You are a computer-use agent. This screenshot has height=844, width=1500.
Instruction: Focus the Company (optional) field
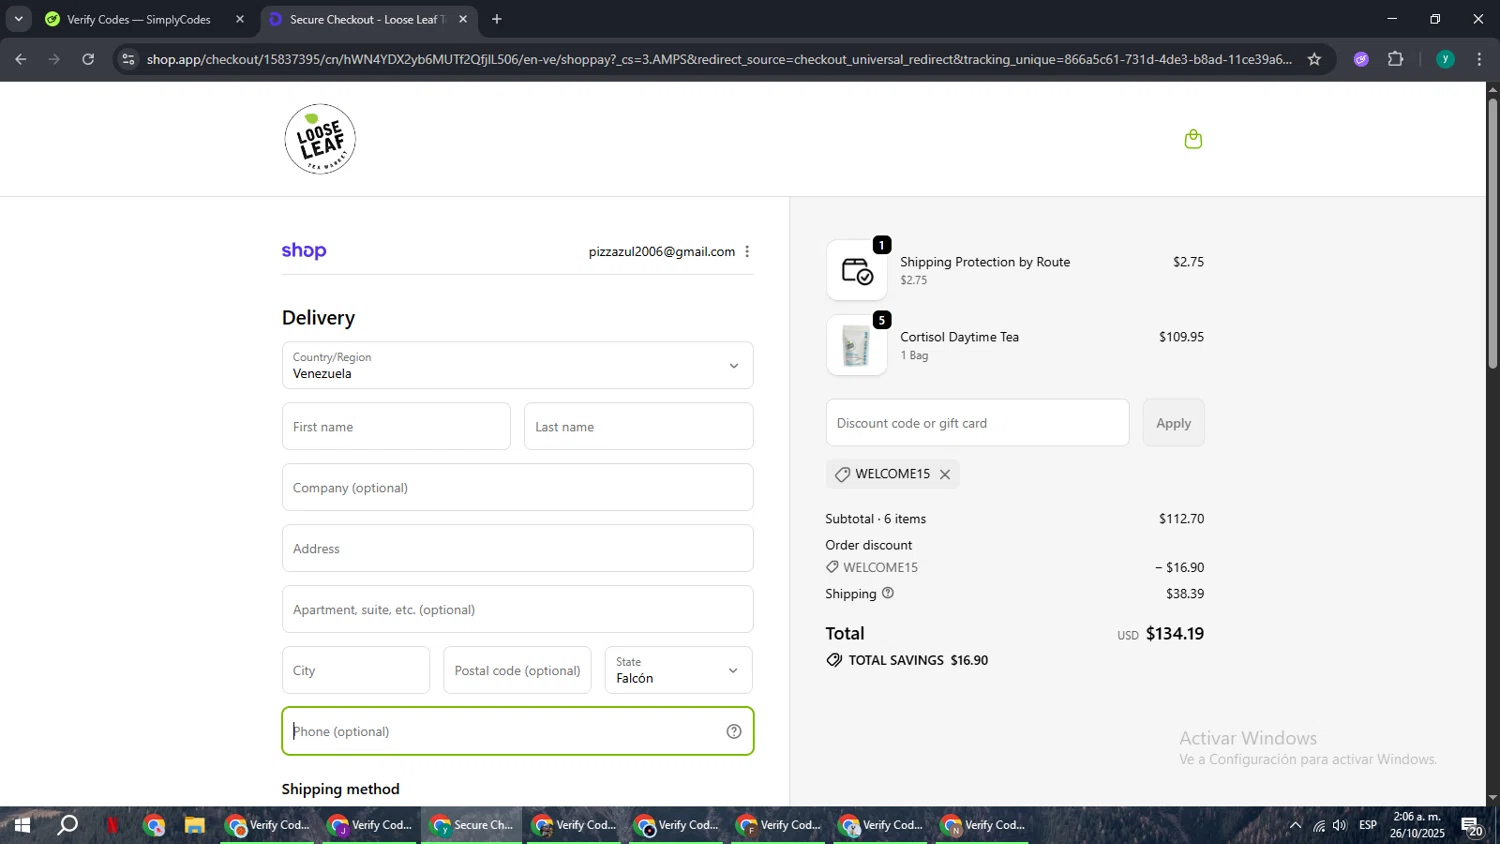coord(517,487)
